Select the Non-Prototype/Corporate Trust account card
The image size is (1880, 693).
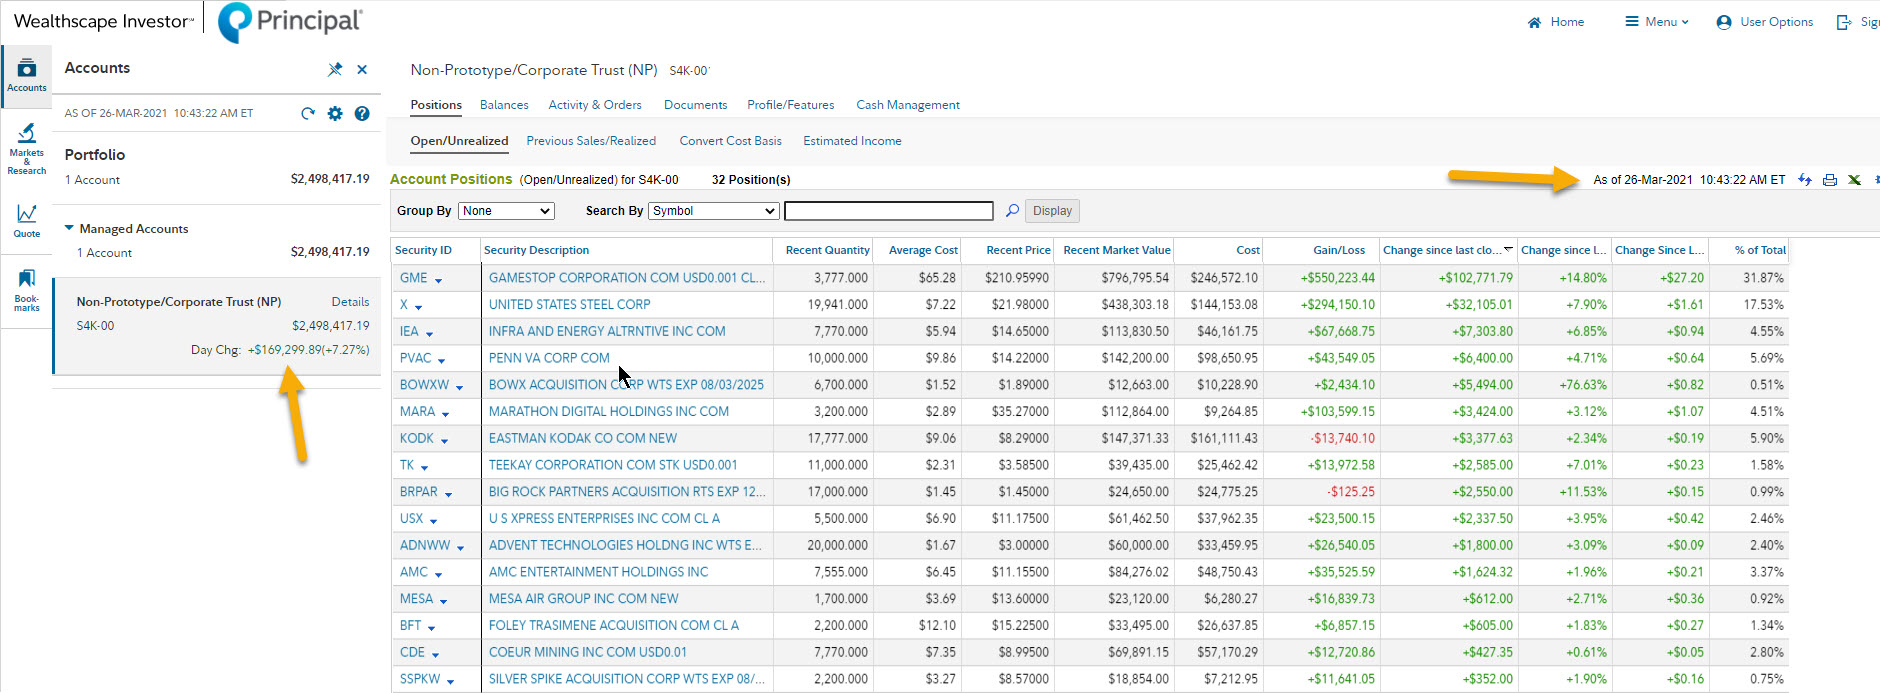[x=217, y=326]
